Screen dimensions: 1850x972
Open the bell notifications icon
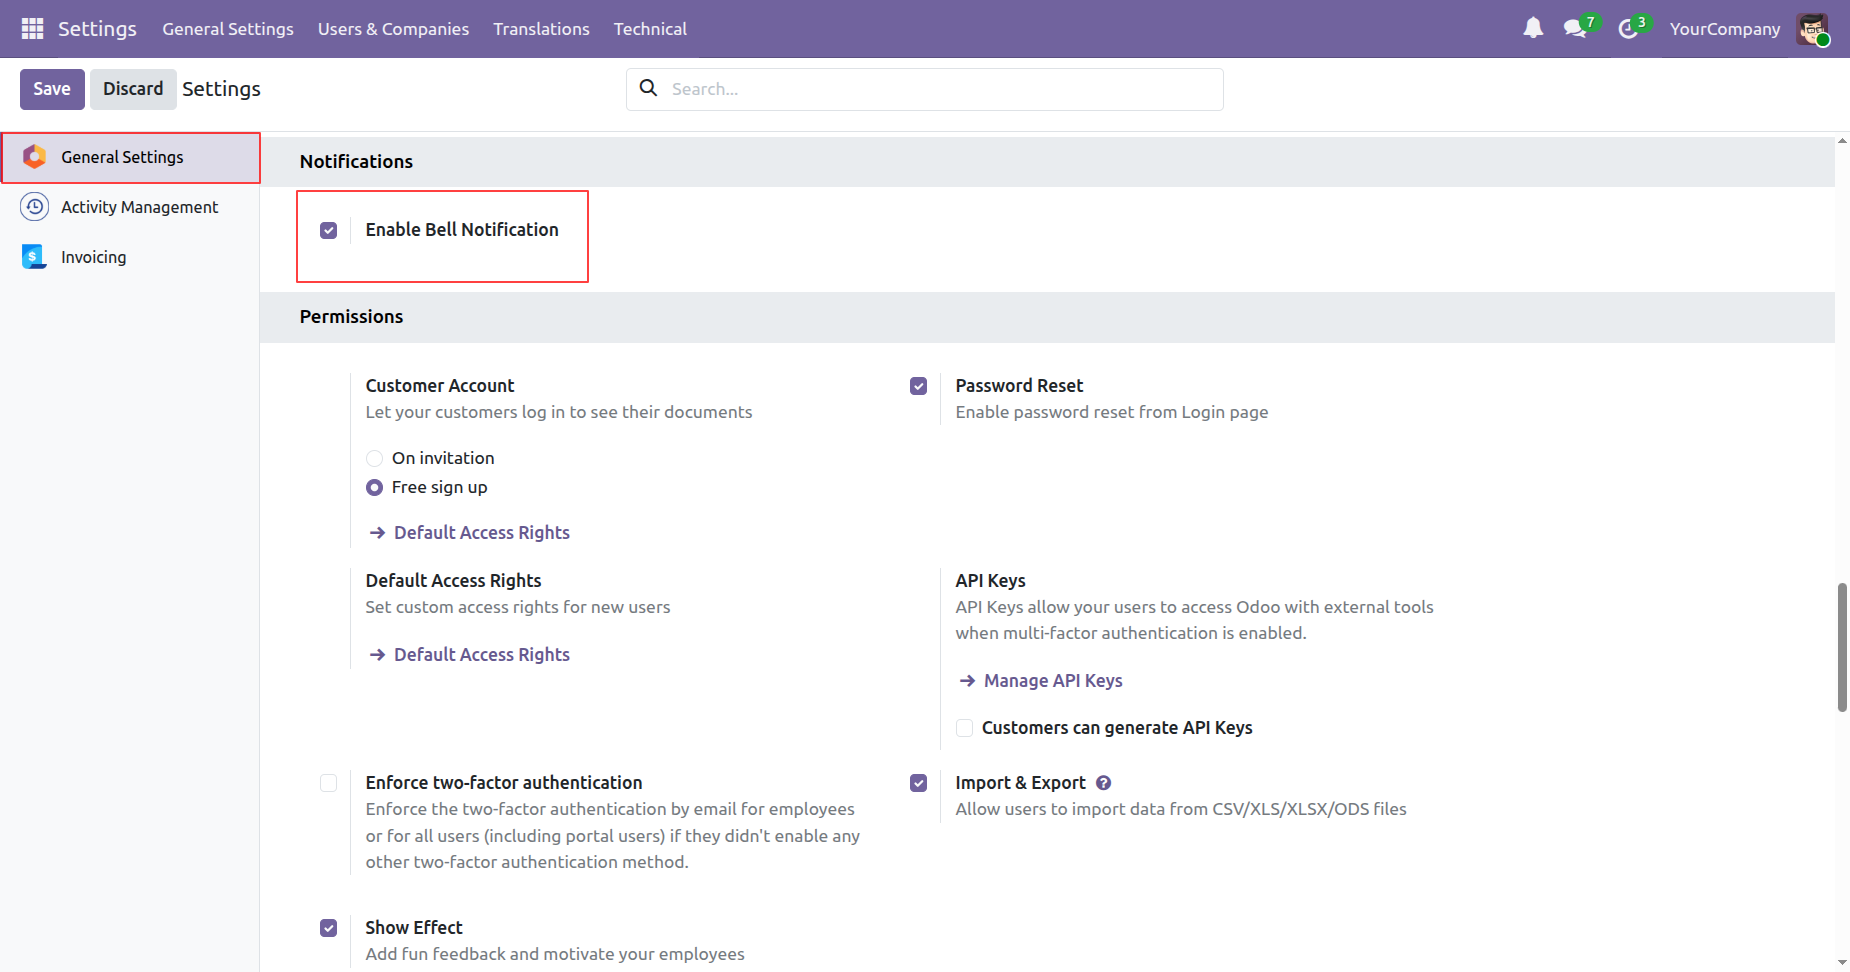pos(1533,28)
